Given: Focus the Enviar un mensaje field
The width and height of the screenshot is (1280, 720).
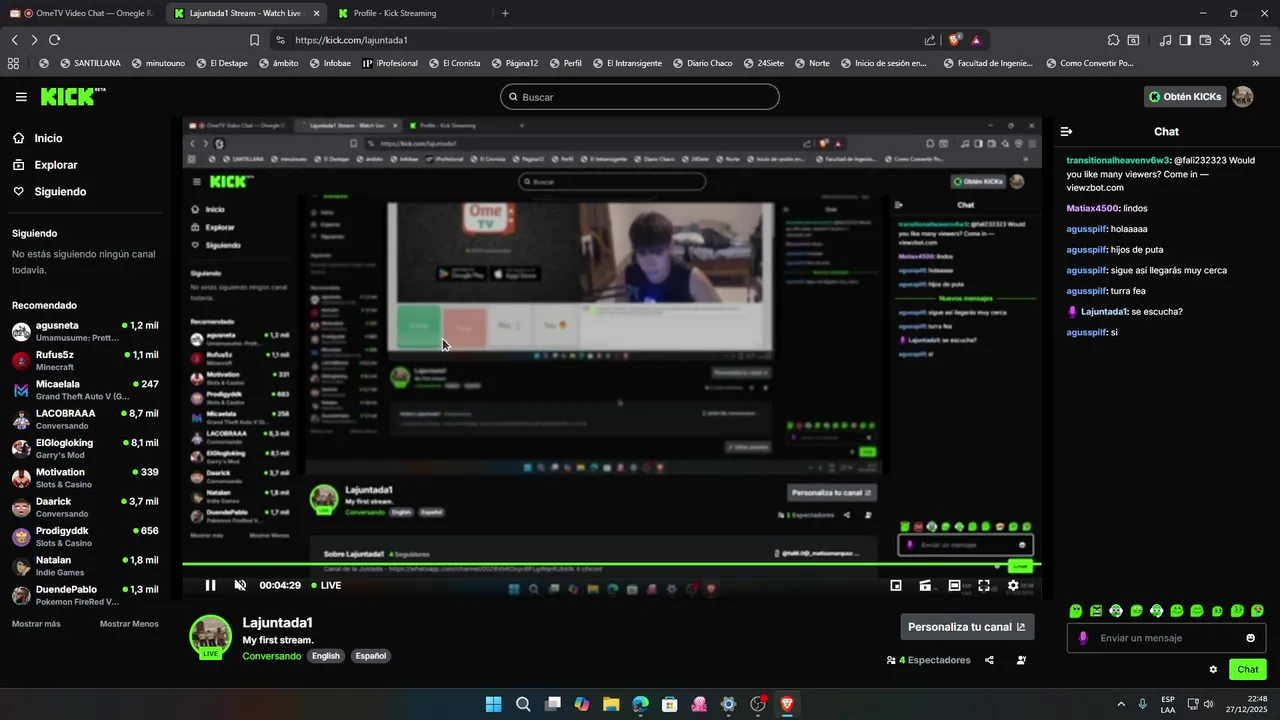Looking at the screenshot, I should (x=1165, y=638).
